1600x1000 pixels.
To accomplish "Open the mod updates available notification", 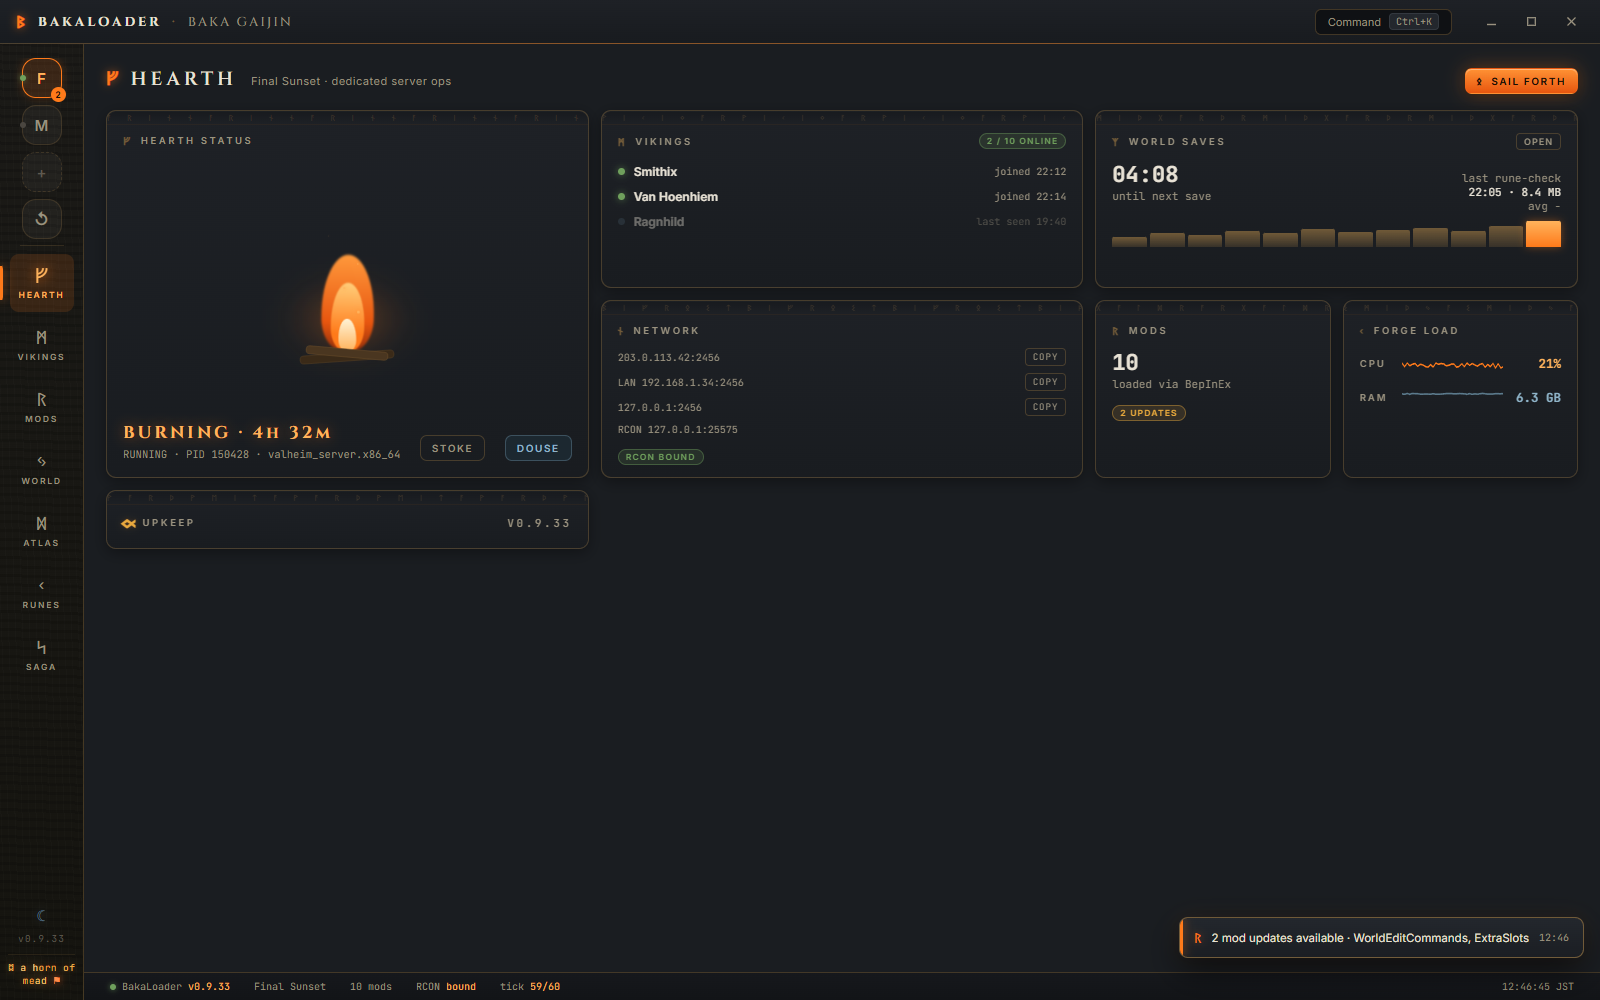I will [1381, 938].
